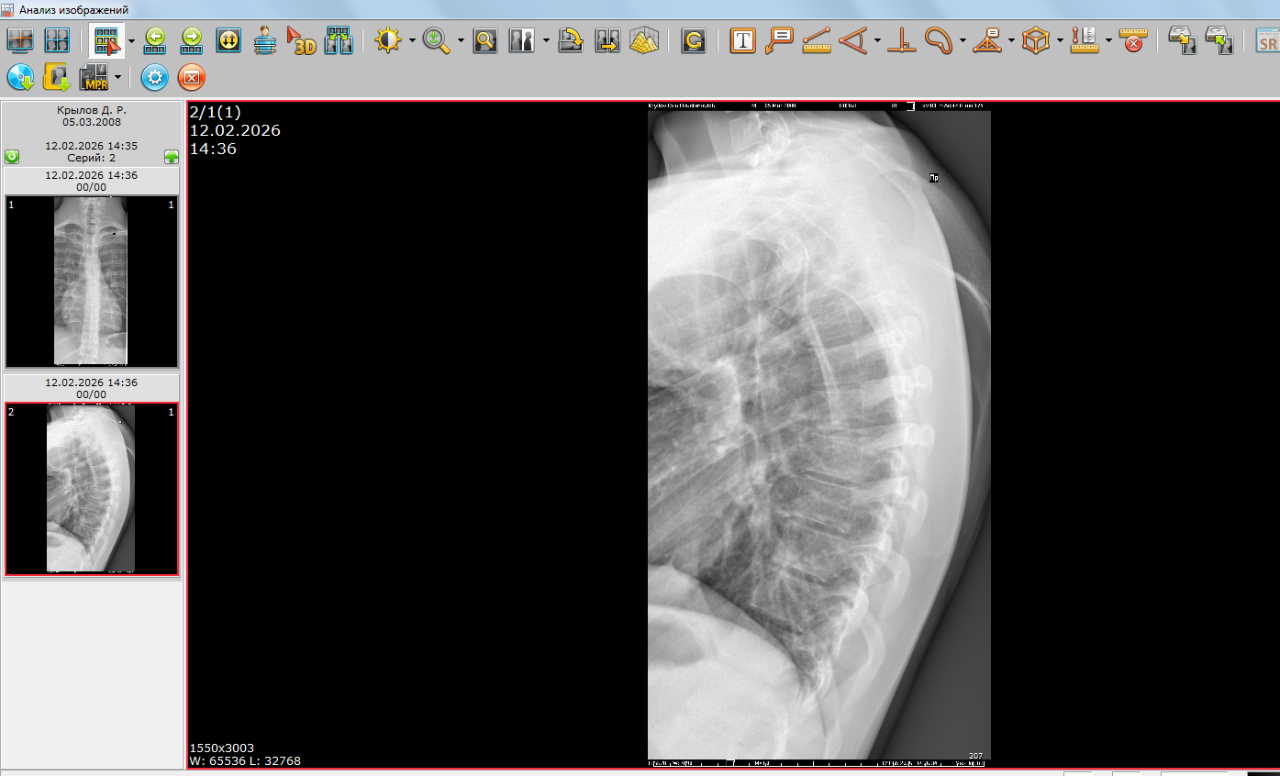The height and width of the screenshot is (776, 1280).
Task: Open the SR structured report icon
Action: 1267,41
